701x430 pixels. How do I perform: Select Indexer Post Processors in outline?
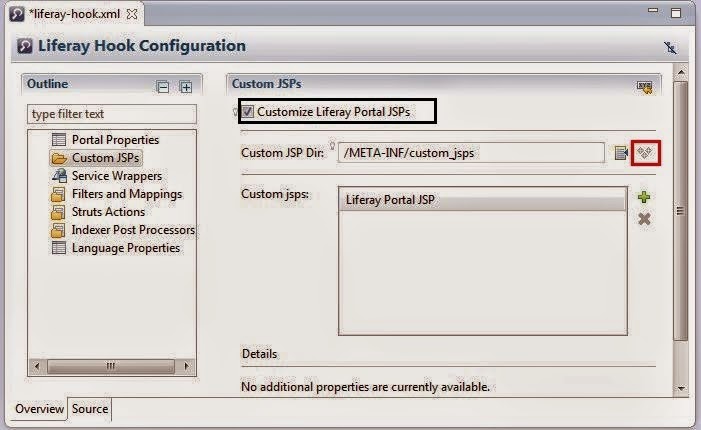pos(133,230)
